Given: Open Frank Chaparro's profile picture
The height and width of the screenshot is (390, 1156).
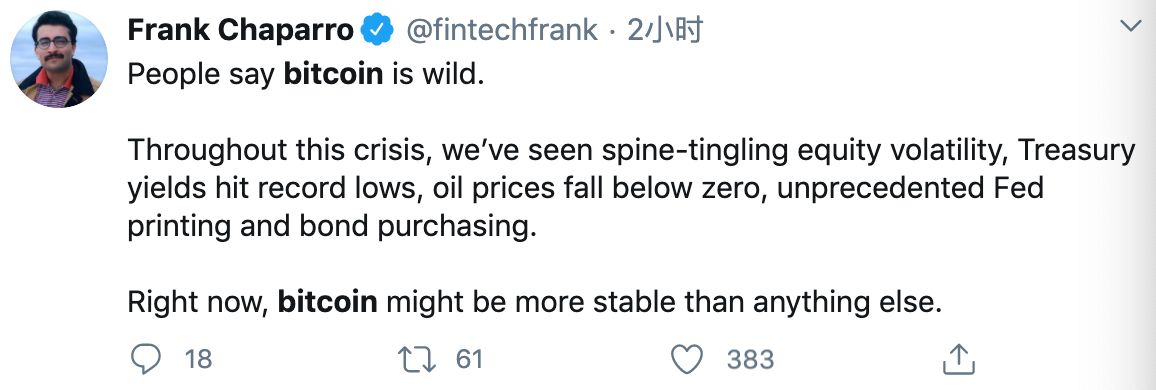Looking at the screenshot, I should [59, 59].
